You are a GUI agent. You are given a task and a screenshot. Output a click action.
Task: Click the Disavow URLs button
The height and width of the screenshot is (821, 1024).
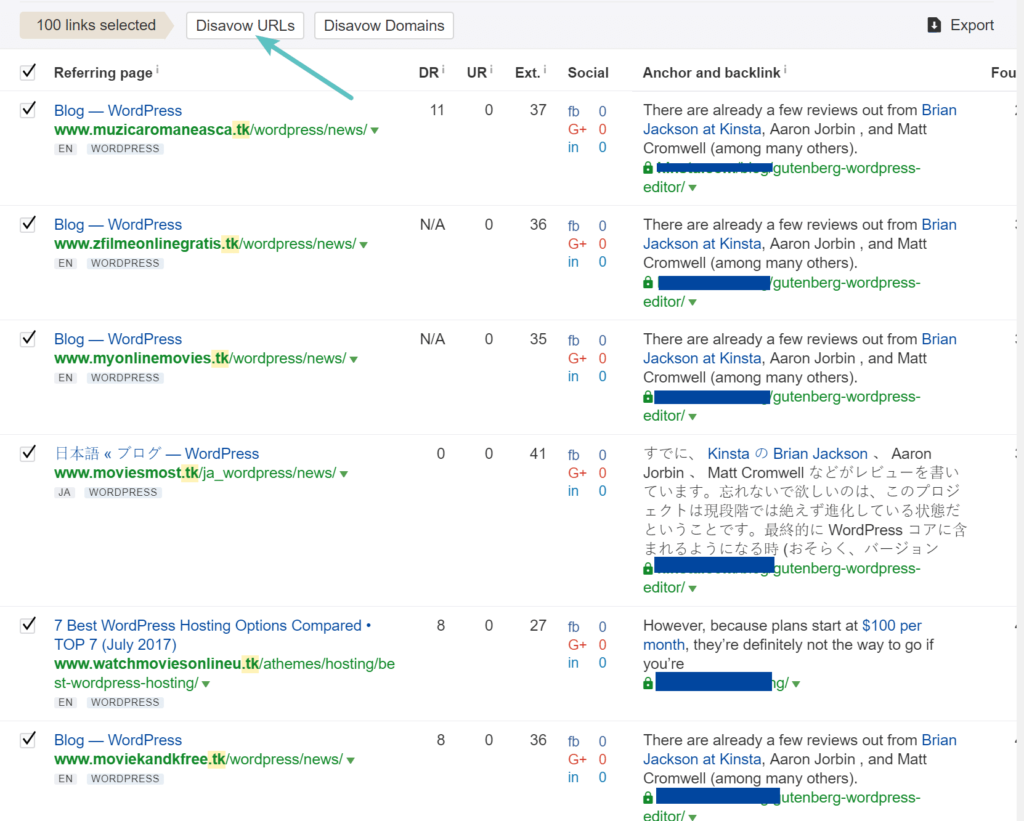(x=245, y=26)
